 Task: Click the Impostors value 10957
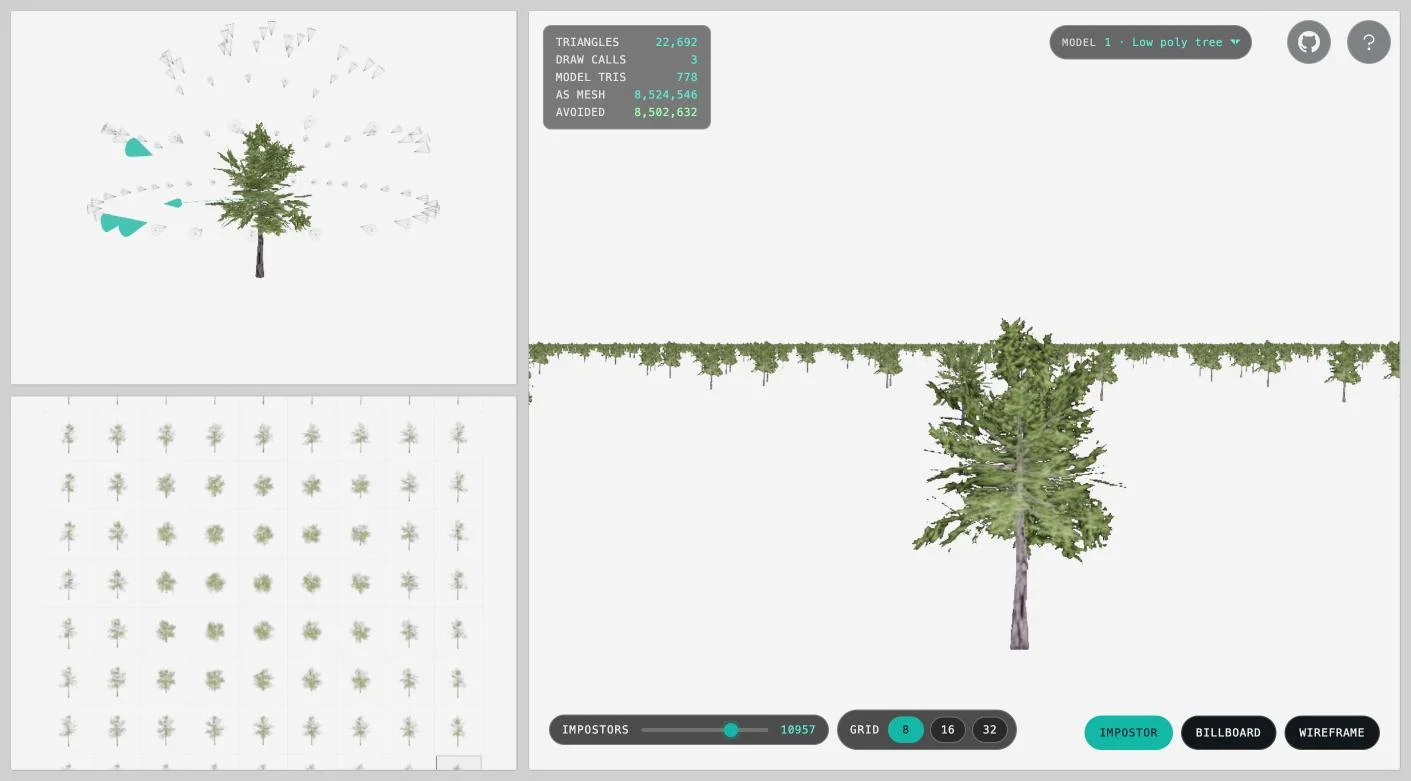coord(798,730)
